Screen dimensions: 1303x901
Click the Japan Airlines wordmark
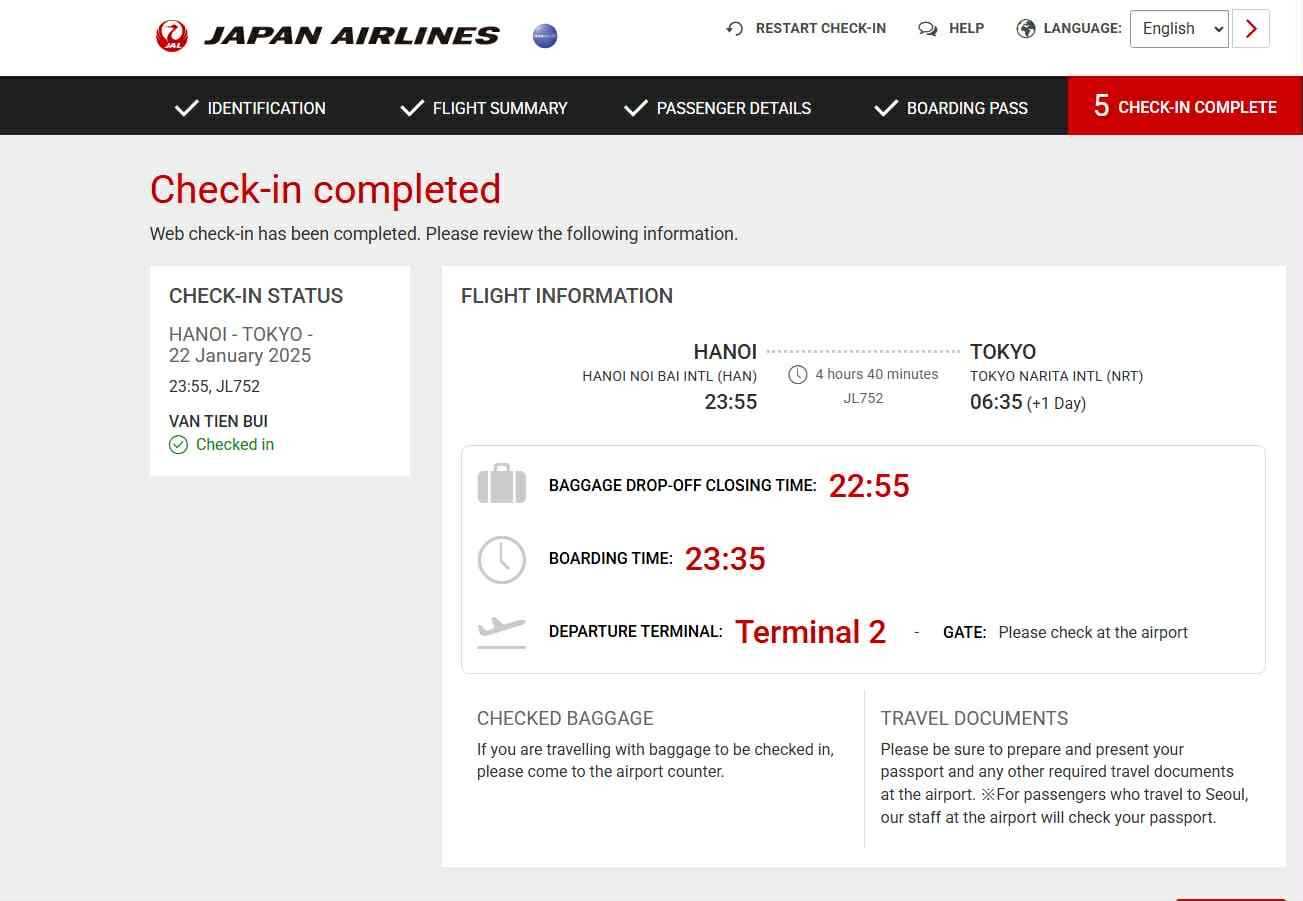[x=351, y=36]
